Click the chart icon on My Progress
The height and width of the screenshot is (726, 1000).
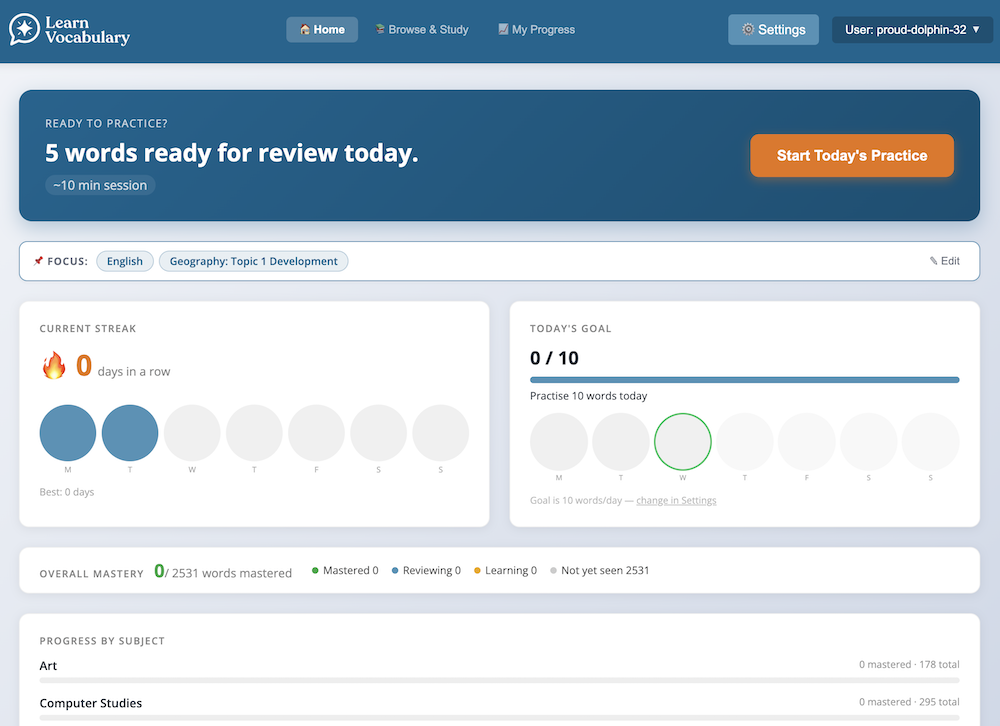point(503,30)
